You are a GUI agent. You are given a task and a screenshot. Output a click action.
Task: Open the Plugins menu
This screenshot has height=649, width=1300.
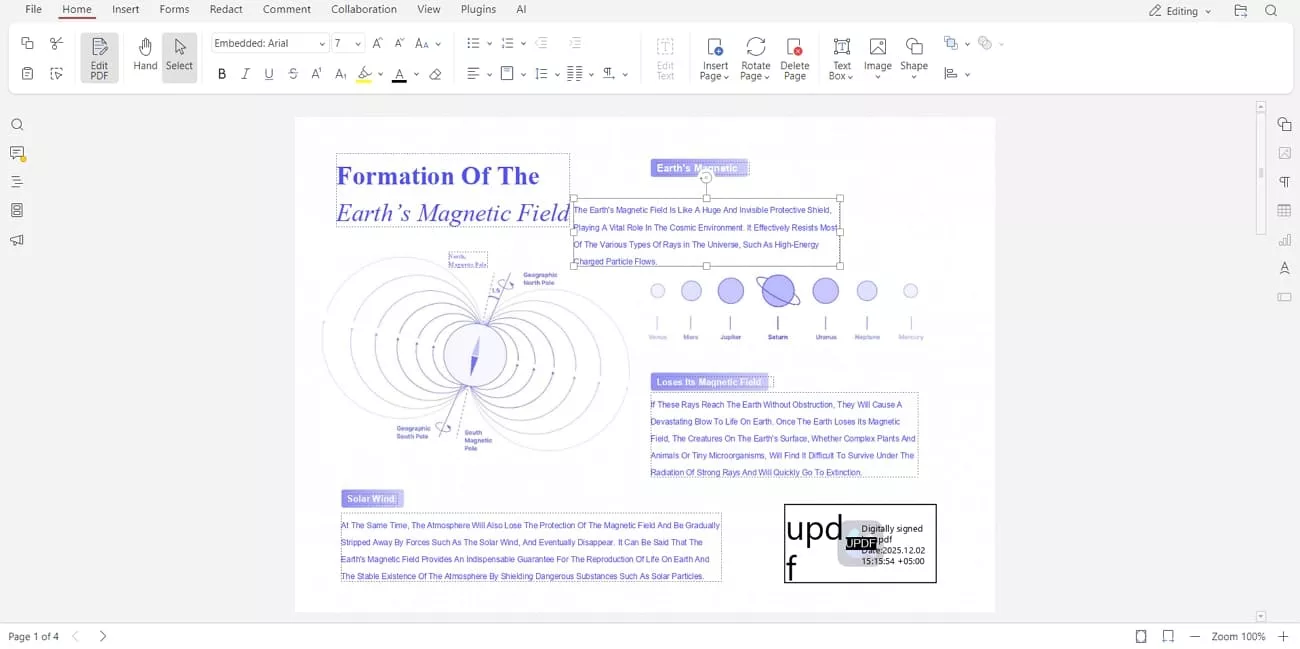[478, 9]
